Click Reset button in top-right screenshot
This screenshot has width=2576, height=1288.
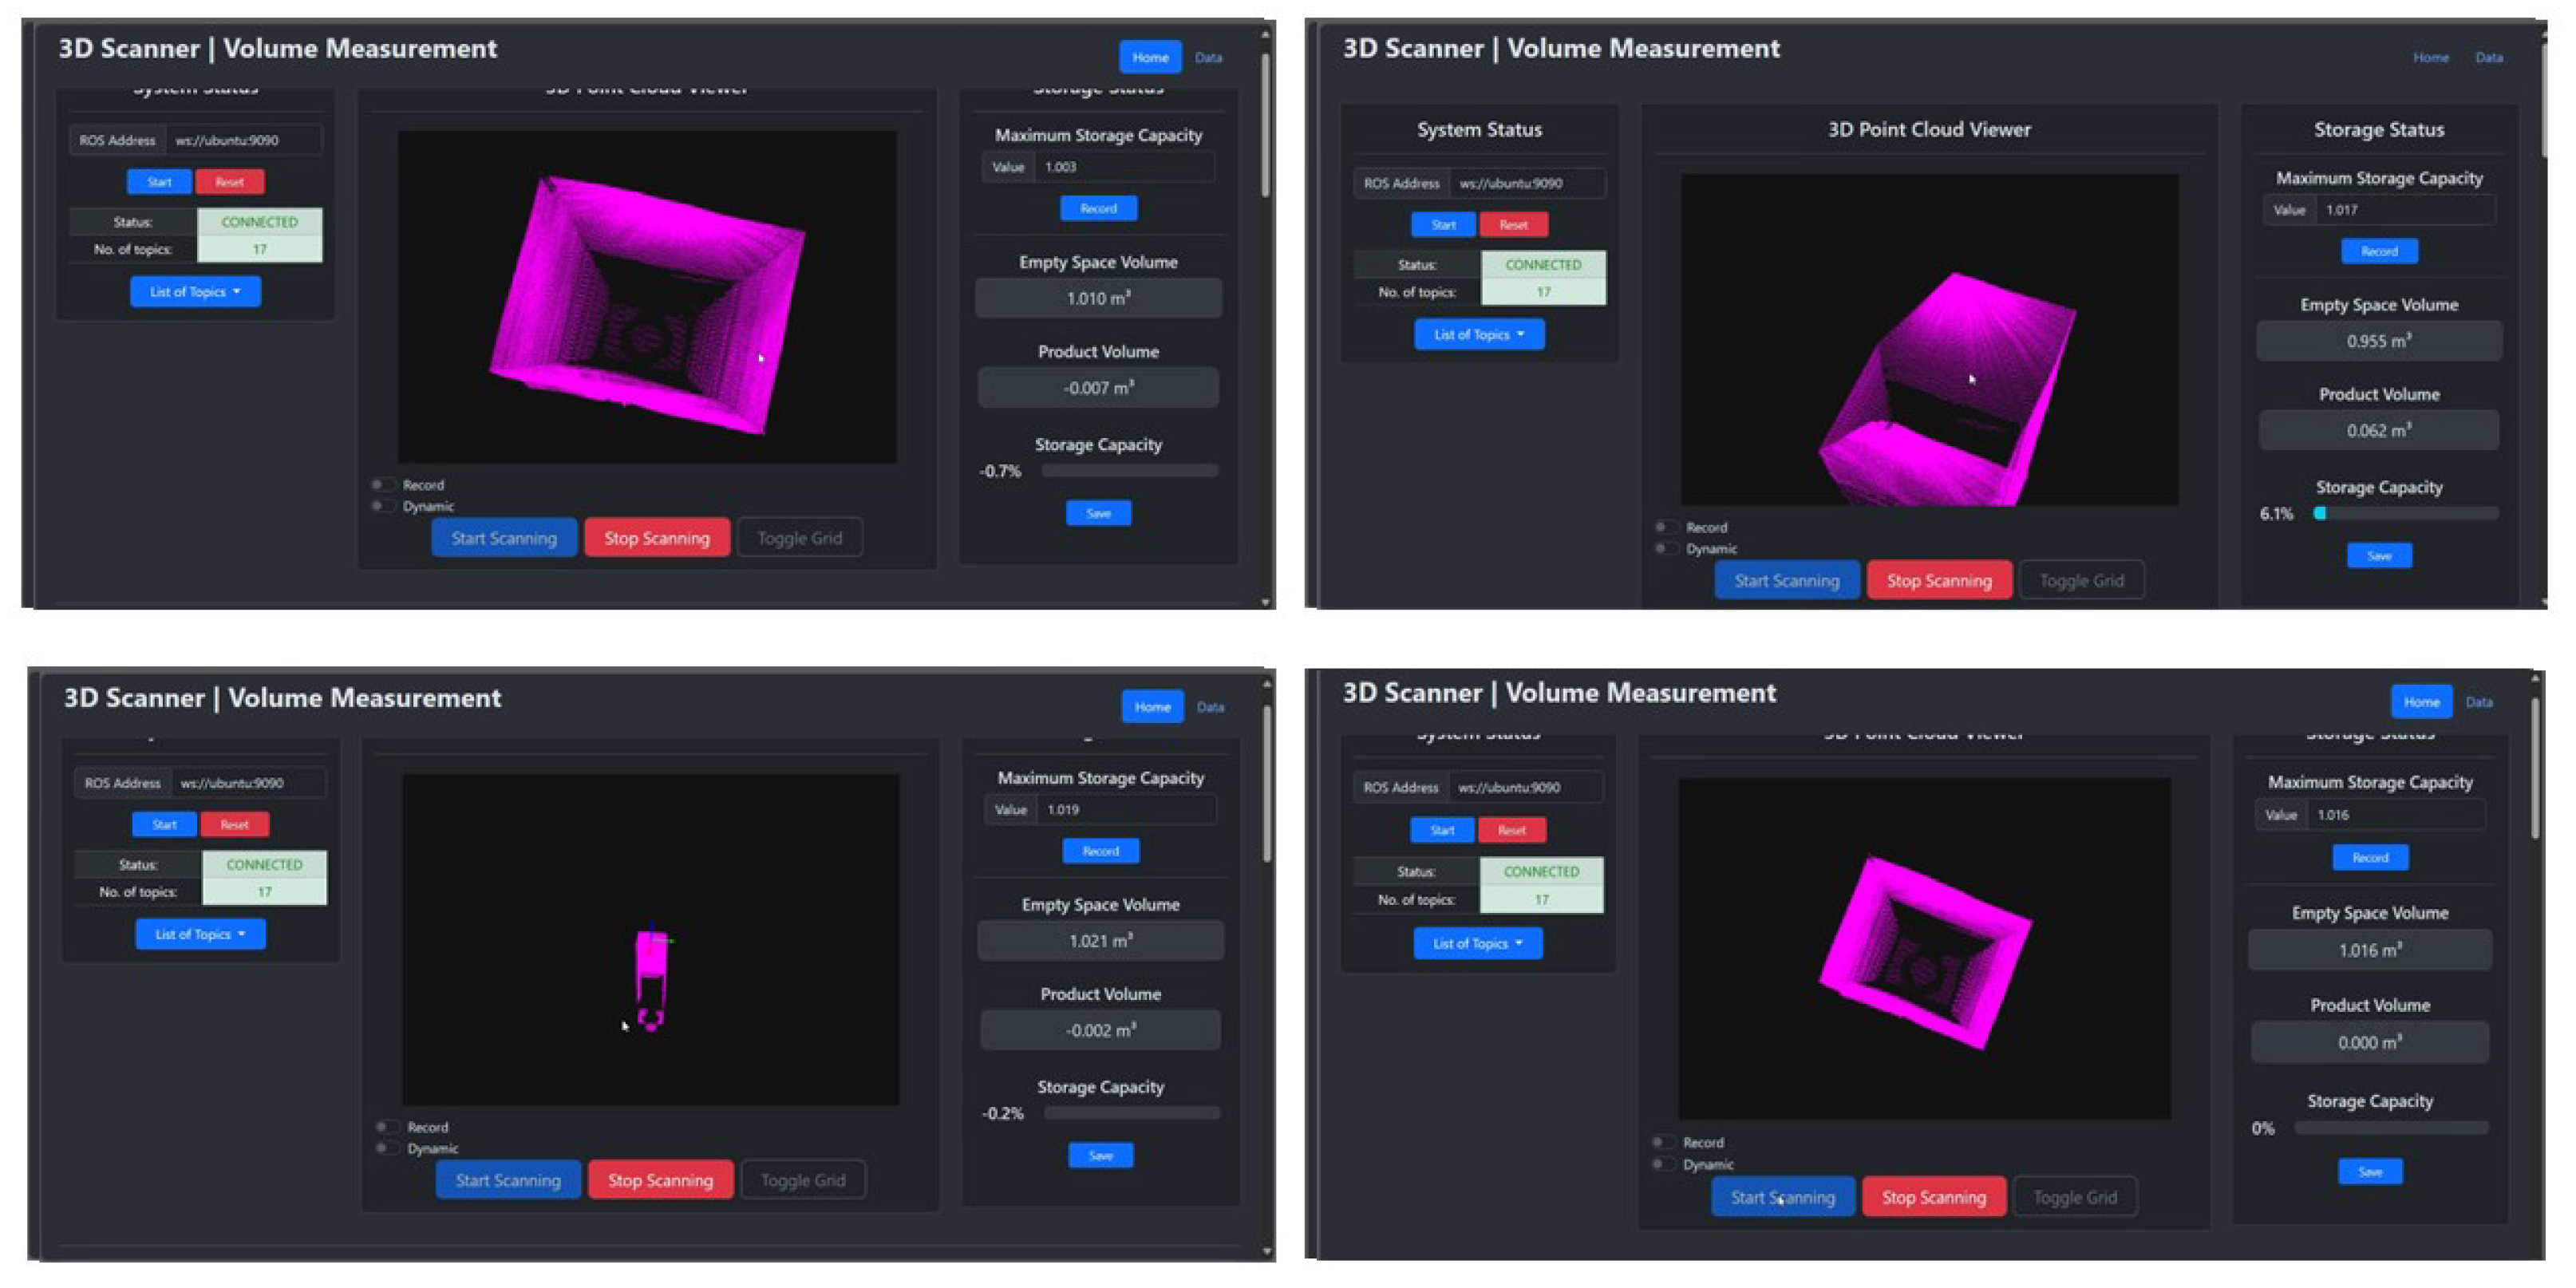1514,225
